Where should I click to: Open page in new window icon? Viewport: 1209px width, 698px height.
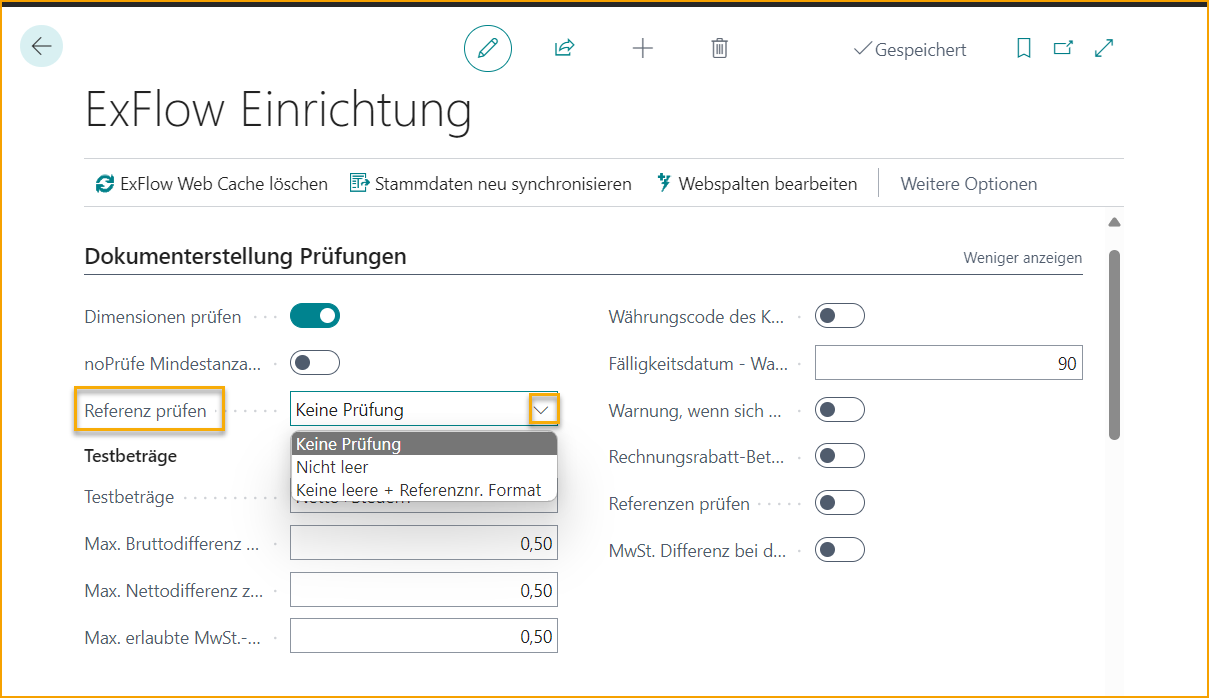pos(1062,46)
